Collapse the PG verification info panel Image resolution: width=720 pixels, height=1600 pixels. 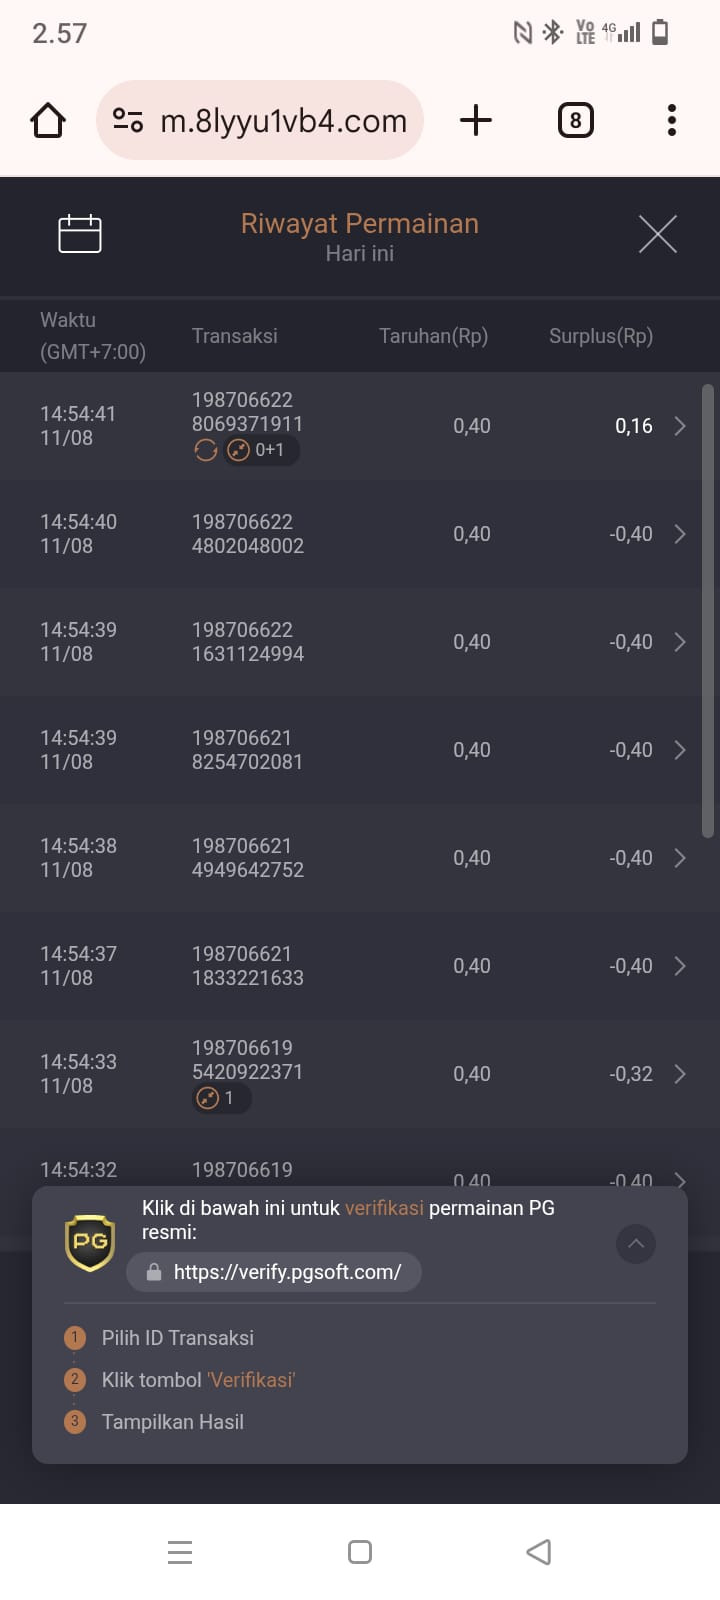[x=636, y=1244]
